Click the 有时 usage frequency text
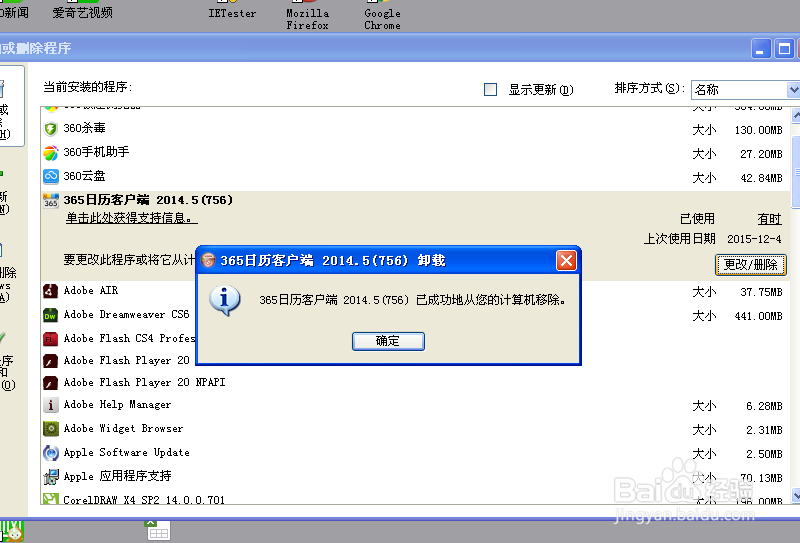 point(769,219)
